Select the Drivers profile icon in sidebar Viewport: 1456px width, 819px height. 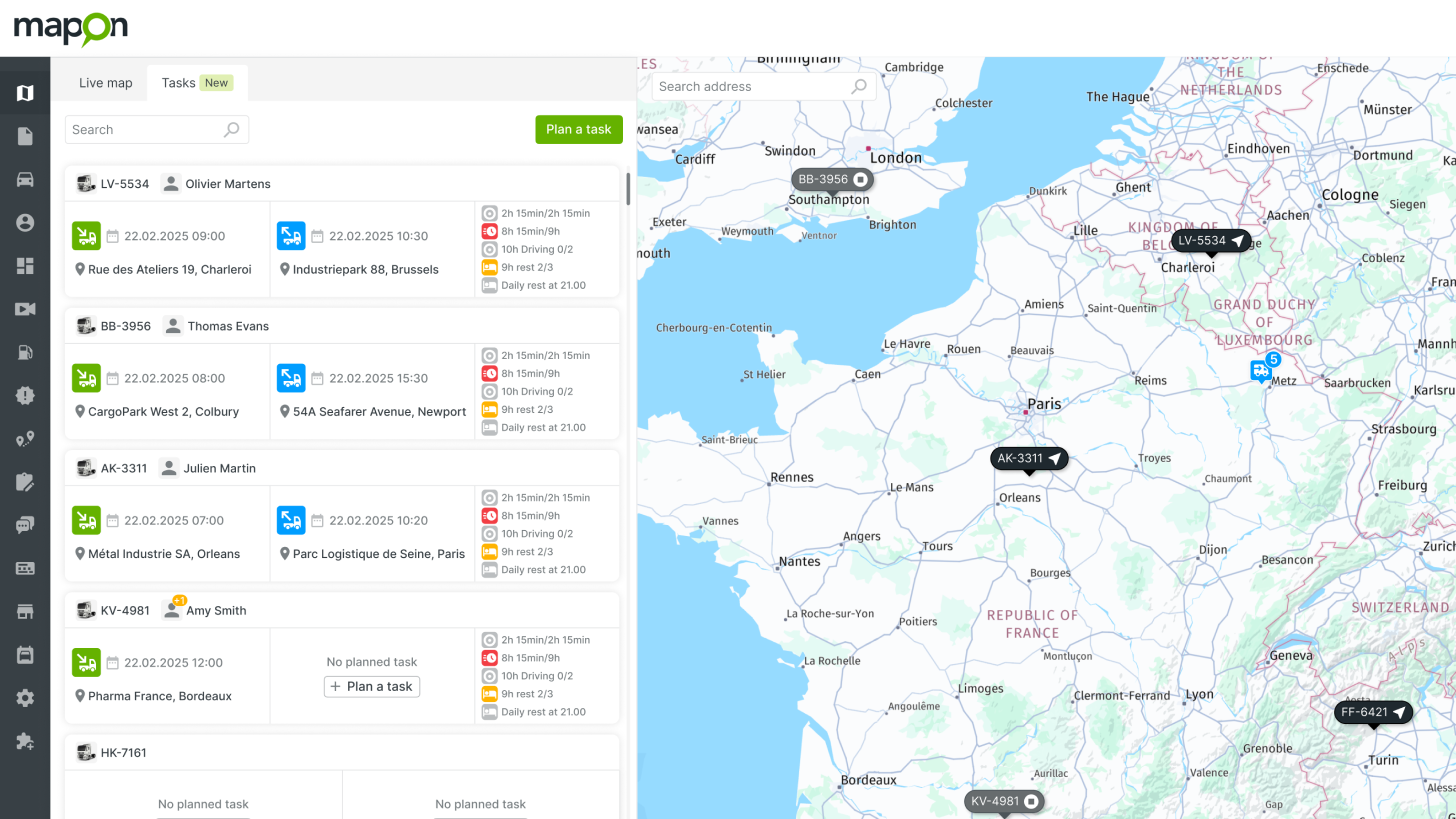coord(24,222)
